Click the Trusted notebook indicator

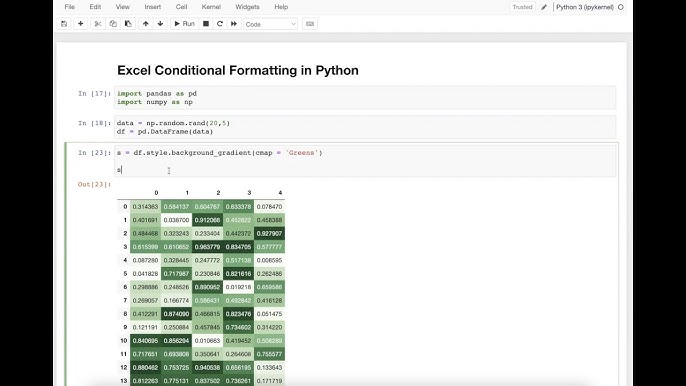(522, 7)
